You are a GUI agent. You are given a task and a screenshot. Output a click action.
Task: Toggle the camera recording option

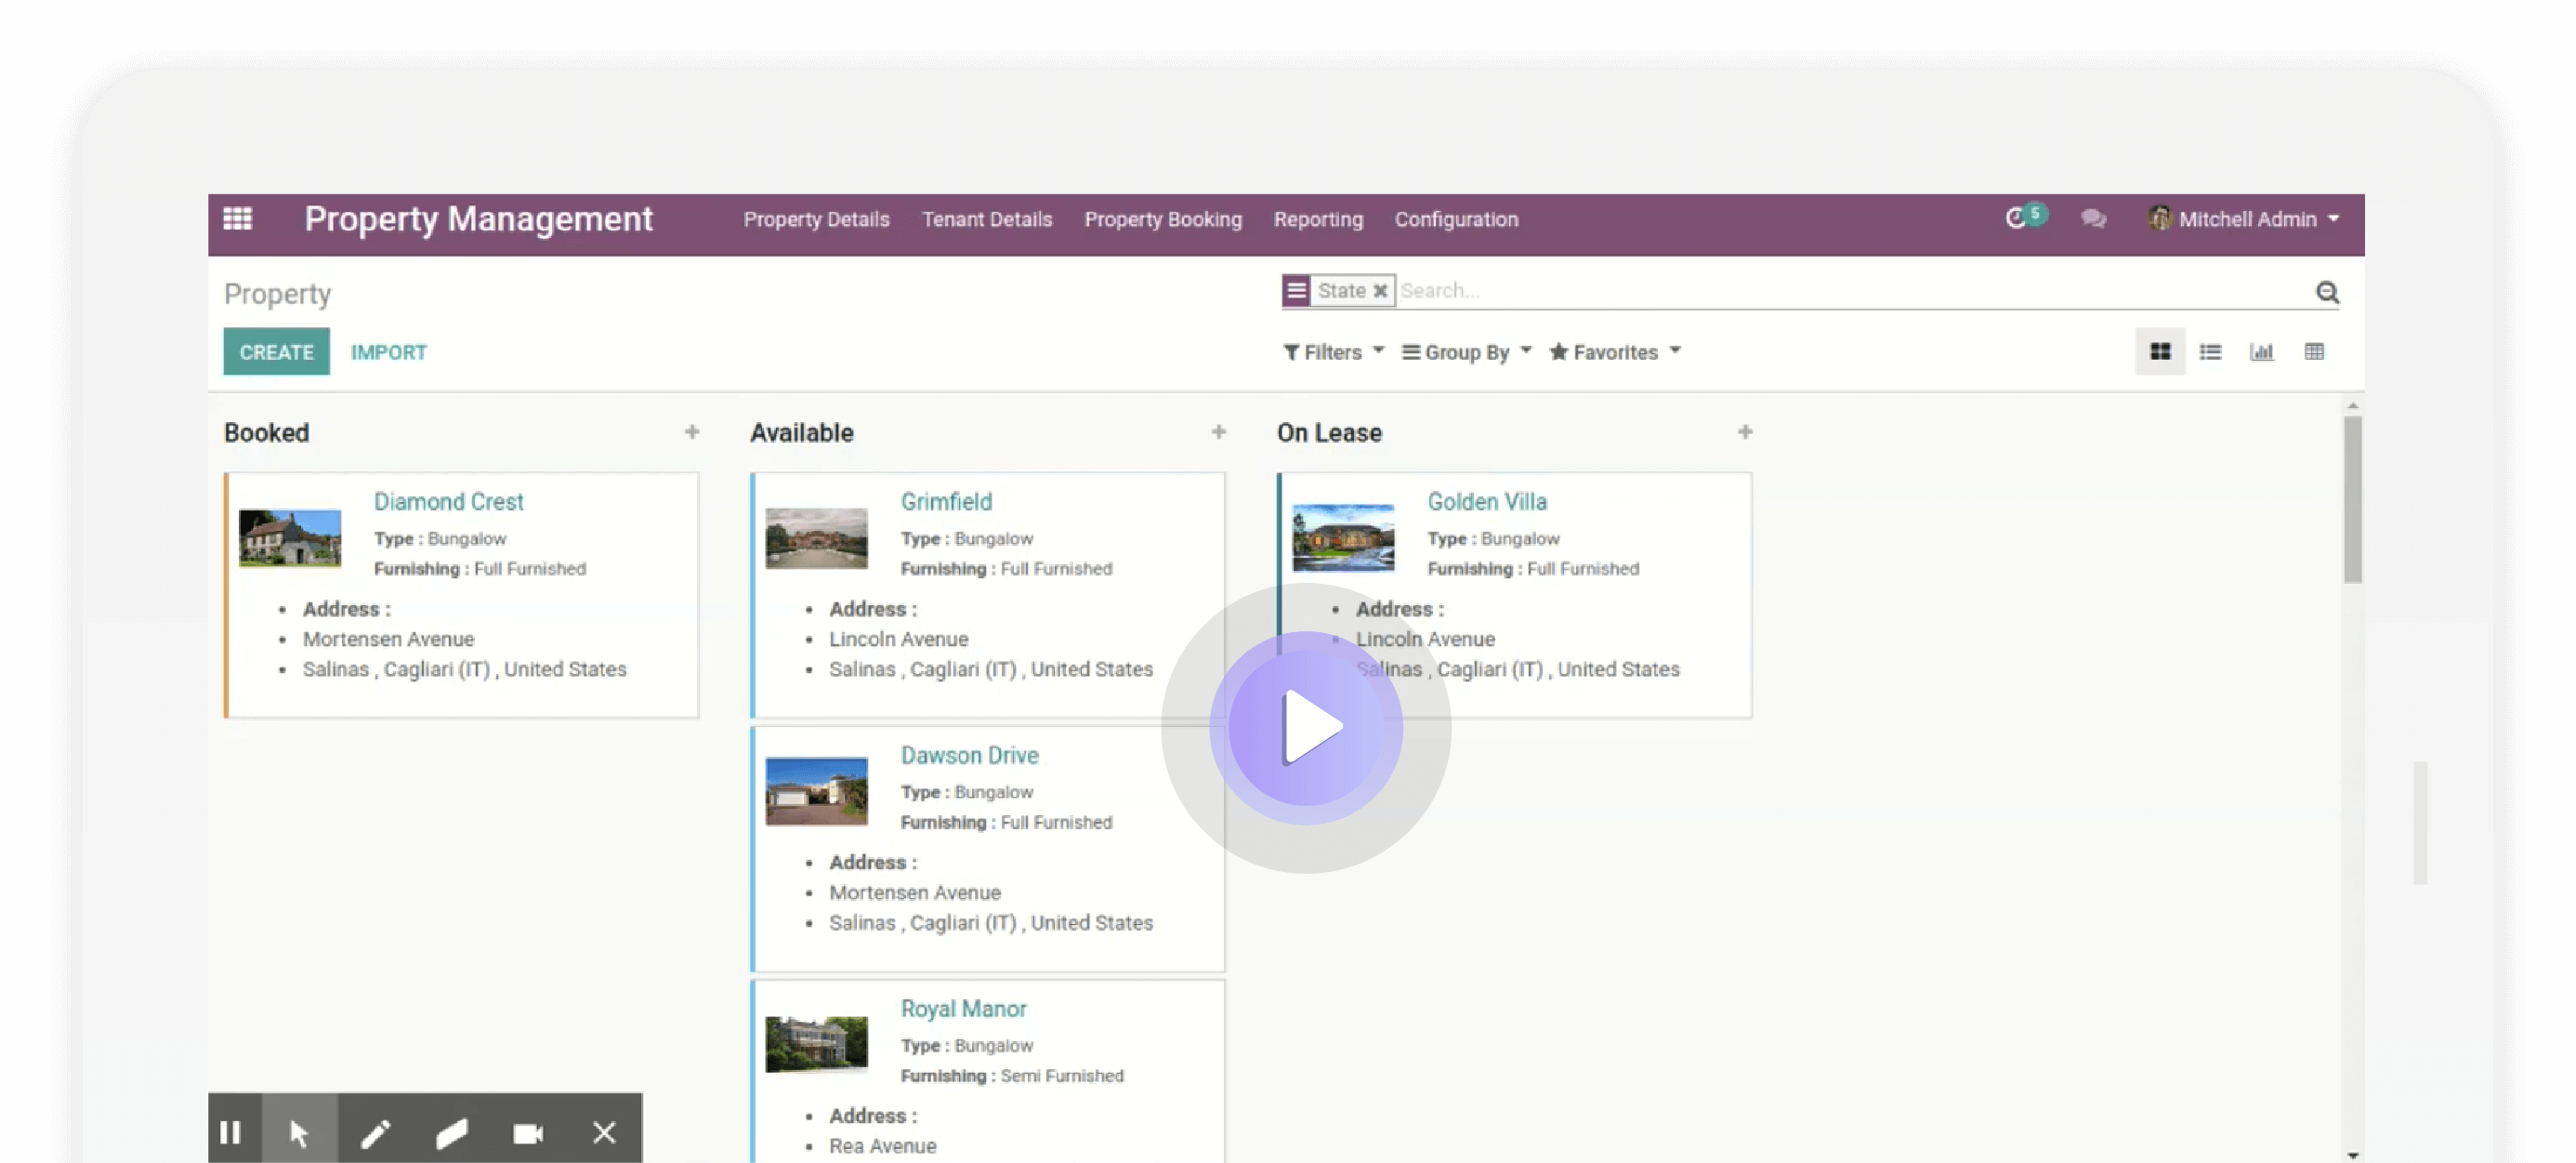coord(528,1132)
